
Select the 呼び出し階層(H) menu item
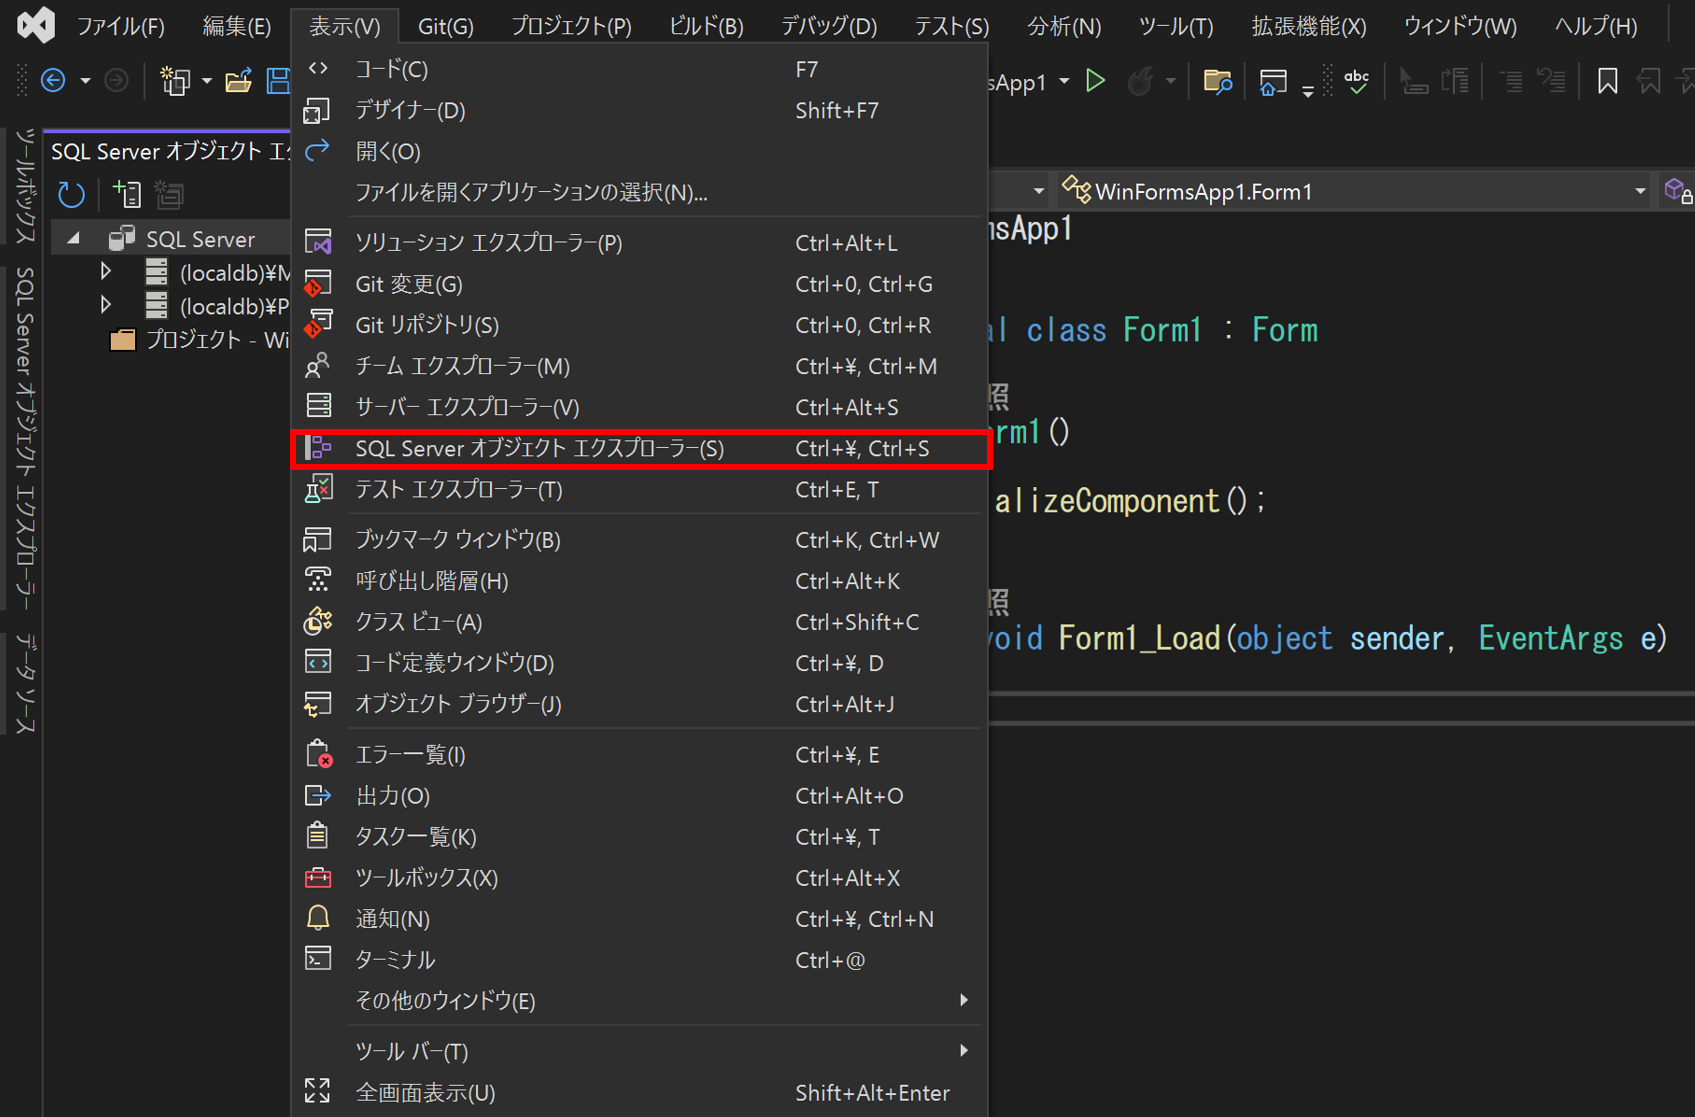click(640, 580)
